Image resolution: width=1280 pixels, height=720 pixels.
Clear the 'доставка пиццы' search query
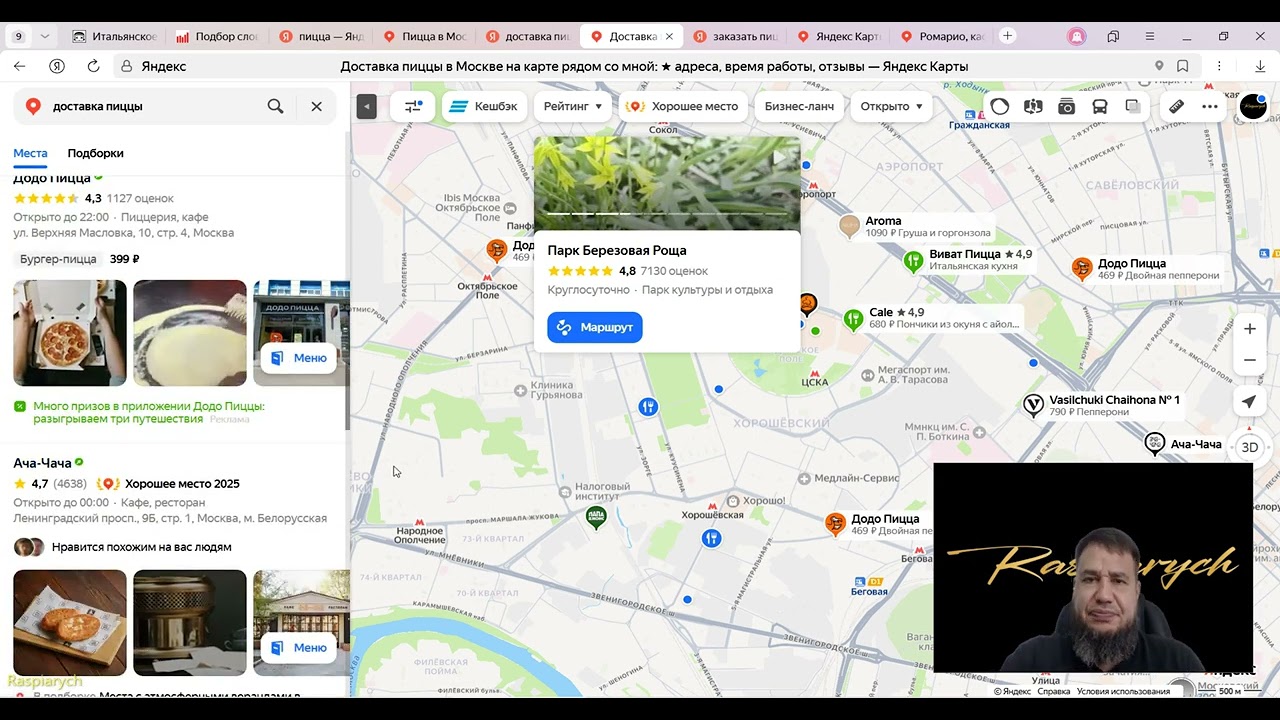(316, 106)
